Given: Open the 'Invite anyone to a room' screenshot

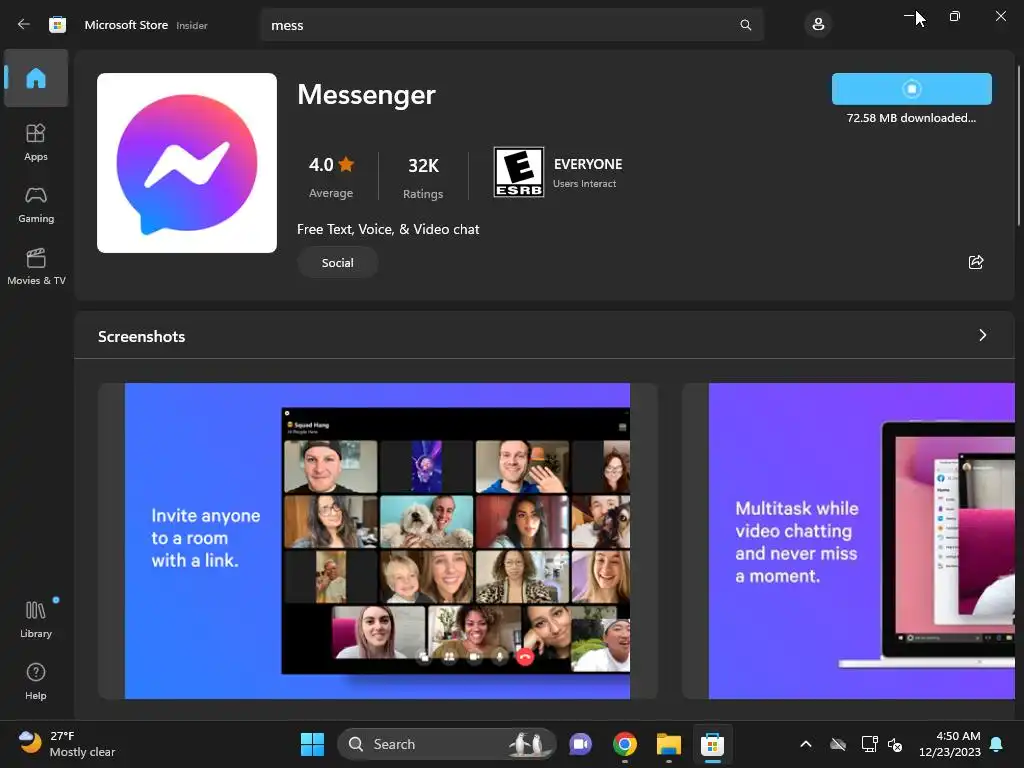Looking at the screenshot, I should point(377,541).
